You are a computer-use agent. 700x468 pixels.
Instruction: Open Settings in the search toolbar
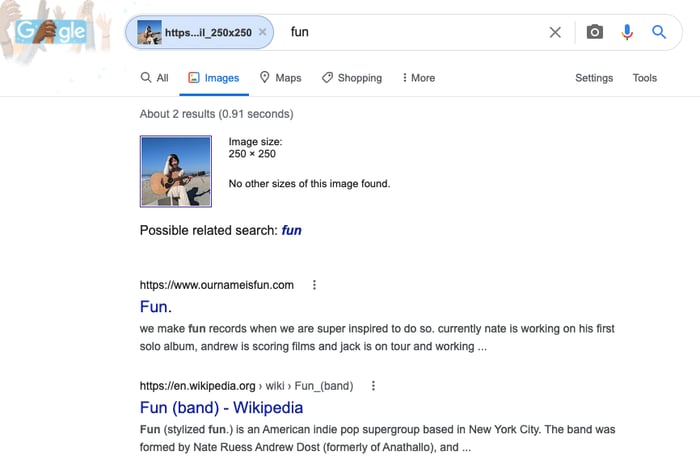pyautogui.click(x=594, y=78)
